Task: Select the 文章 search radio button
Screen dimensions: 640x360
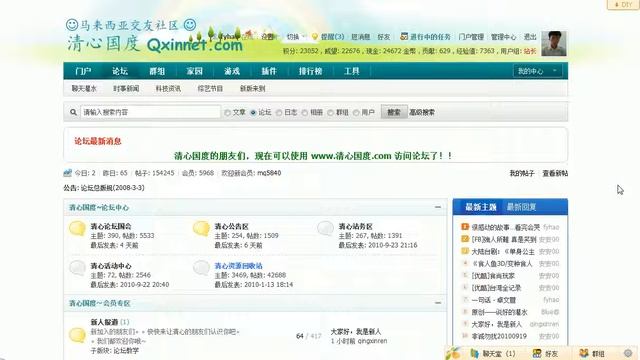Action: [x=227, y=113]
